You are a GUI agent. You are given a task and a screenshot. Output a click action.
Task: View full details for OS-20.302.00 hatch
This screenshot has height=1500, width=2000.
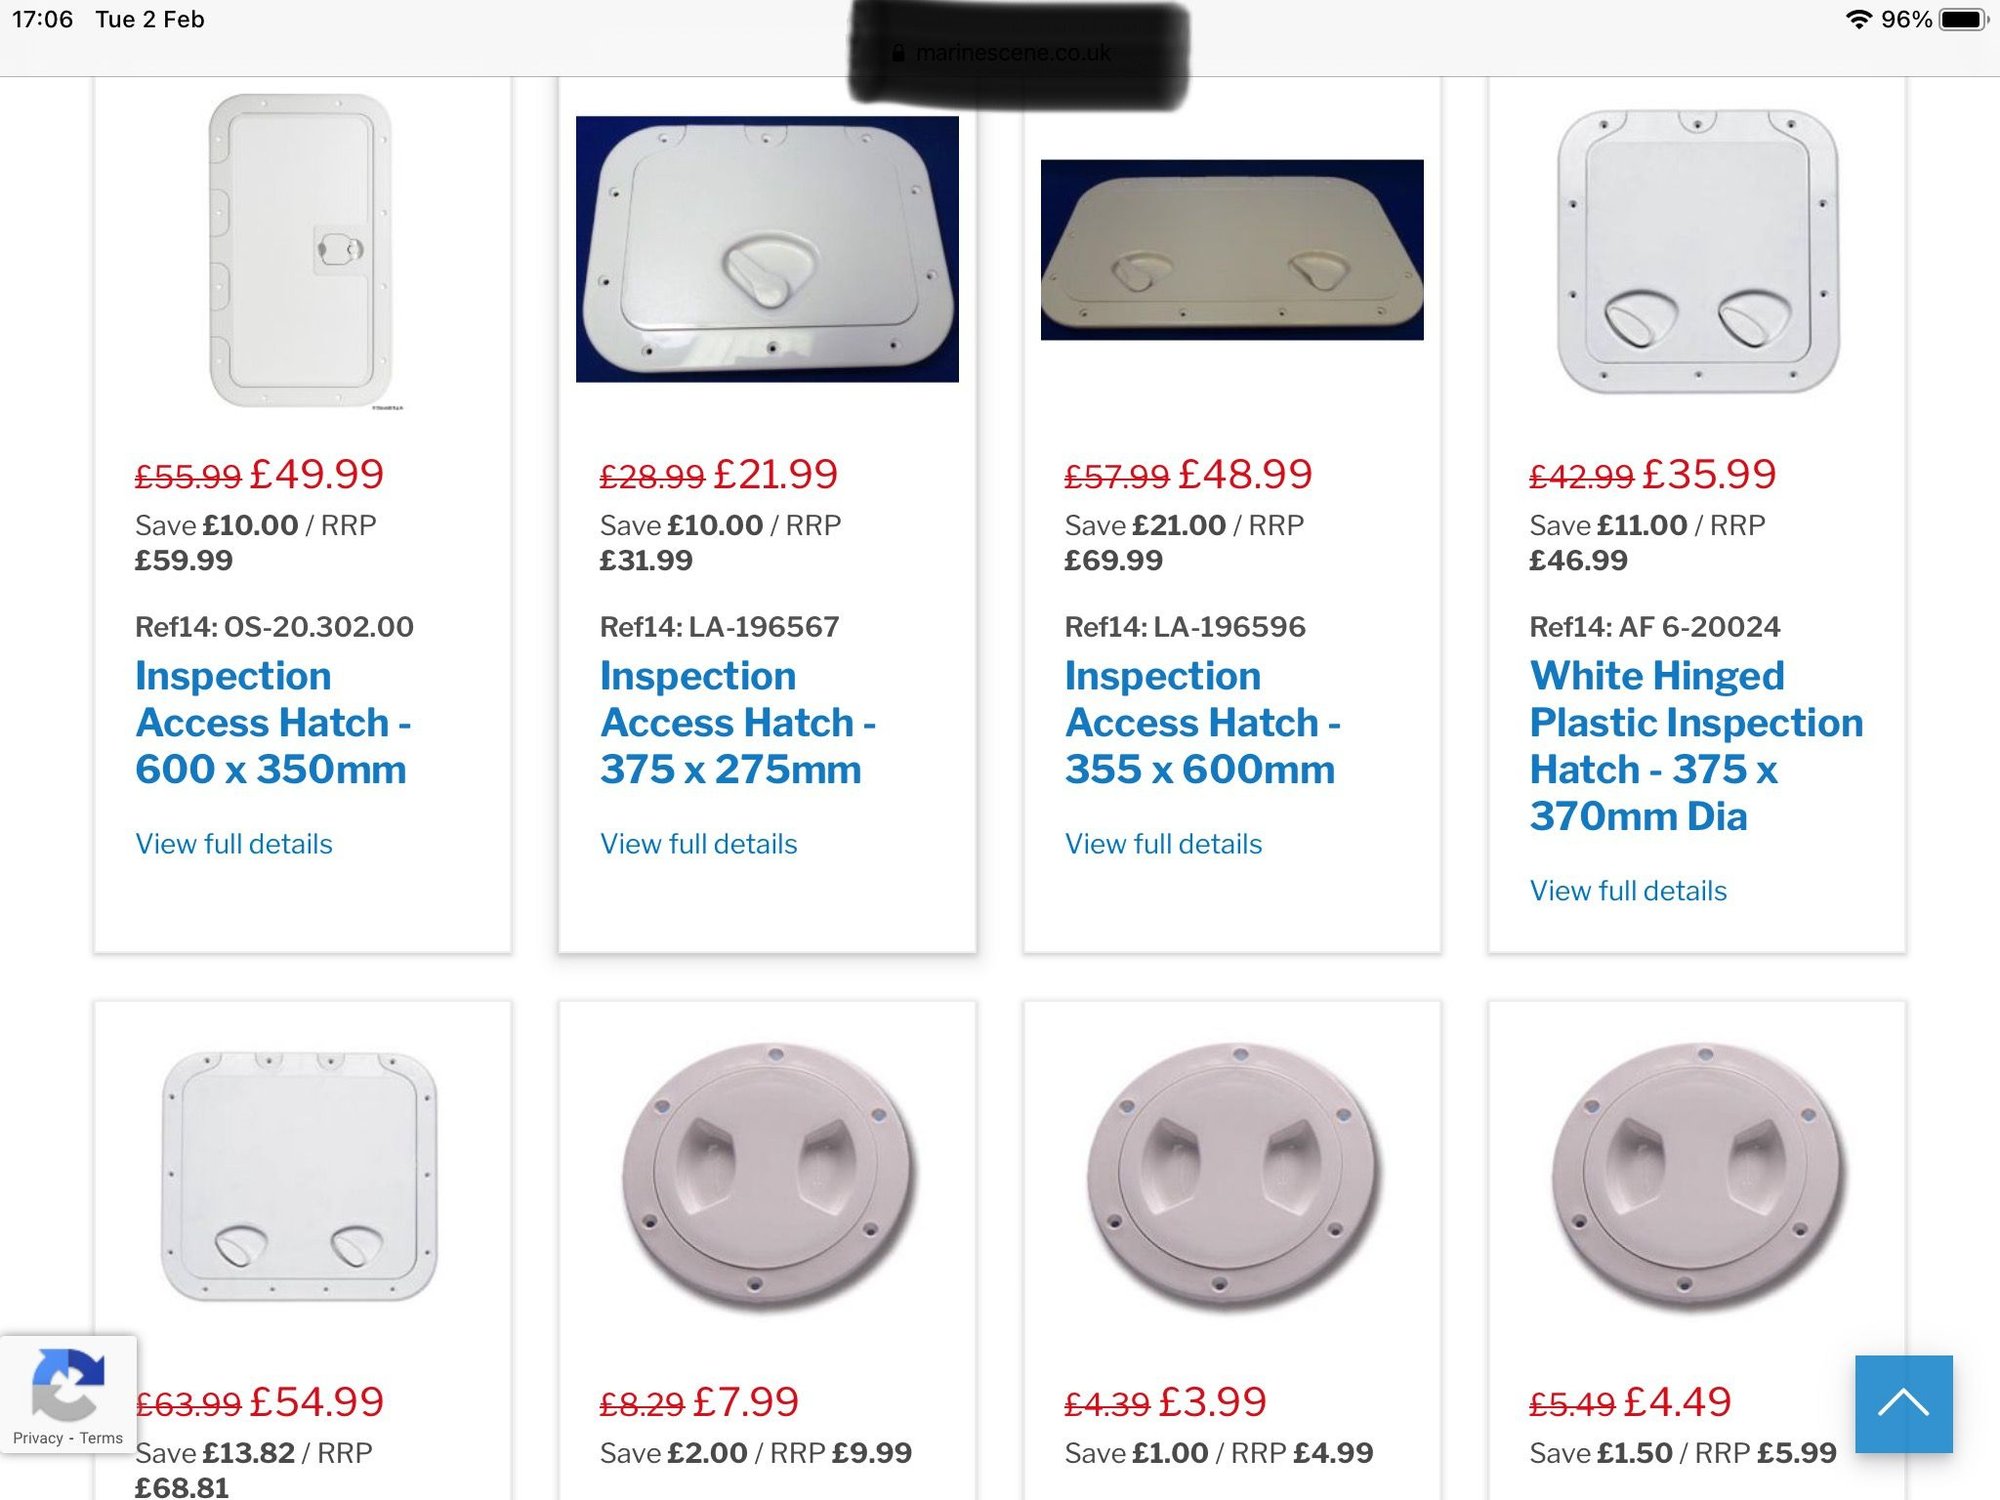[234, 844]
